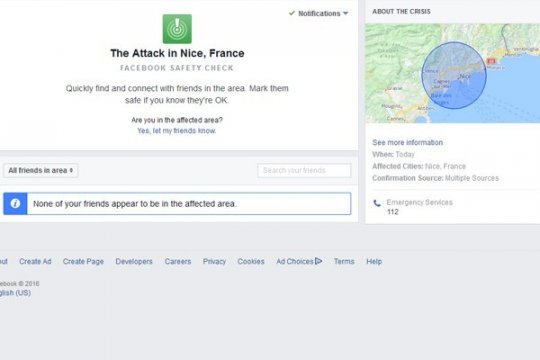Image resolution: width=540 pixels, height=360 pixels.
Task: Click the Notifications checkmark icon
Action: tap(292, 13)
